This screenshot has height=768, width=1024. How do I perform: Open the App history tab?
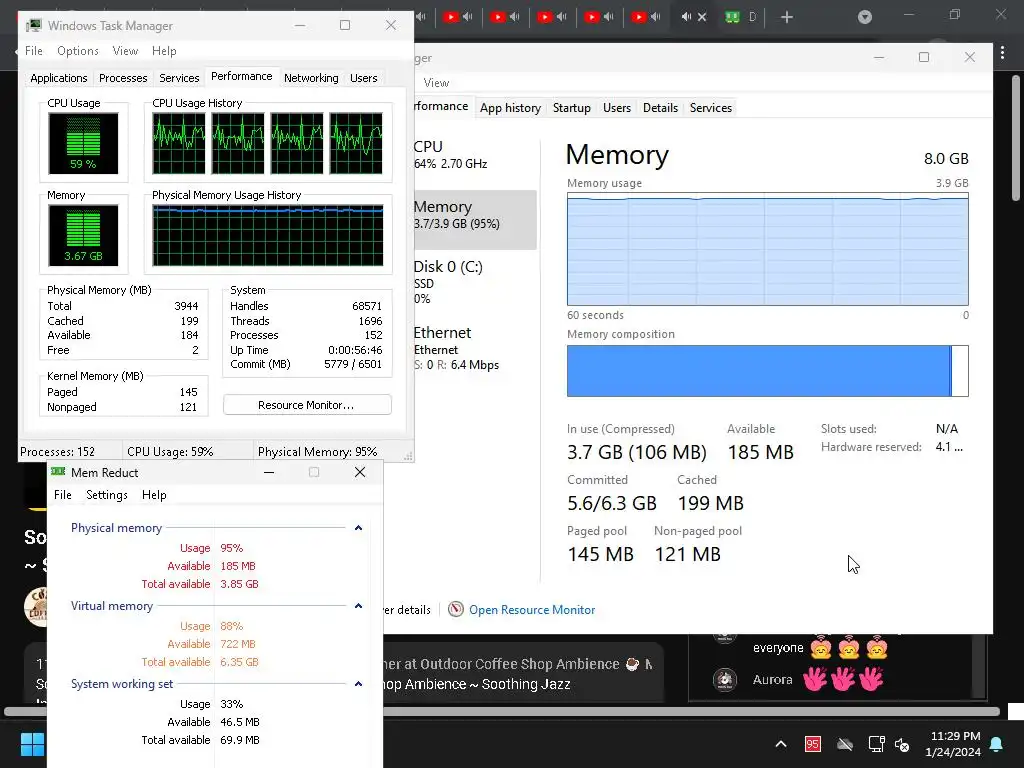click(510, 108)
